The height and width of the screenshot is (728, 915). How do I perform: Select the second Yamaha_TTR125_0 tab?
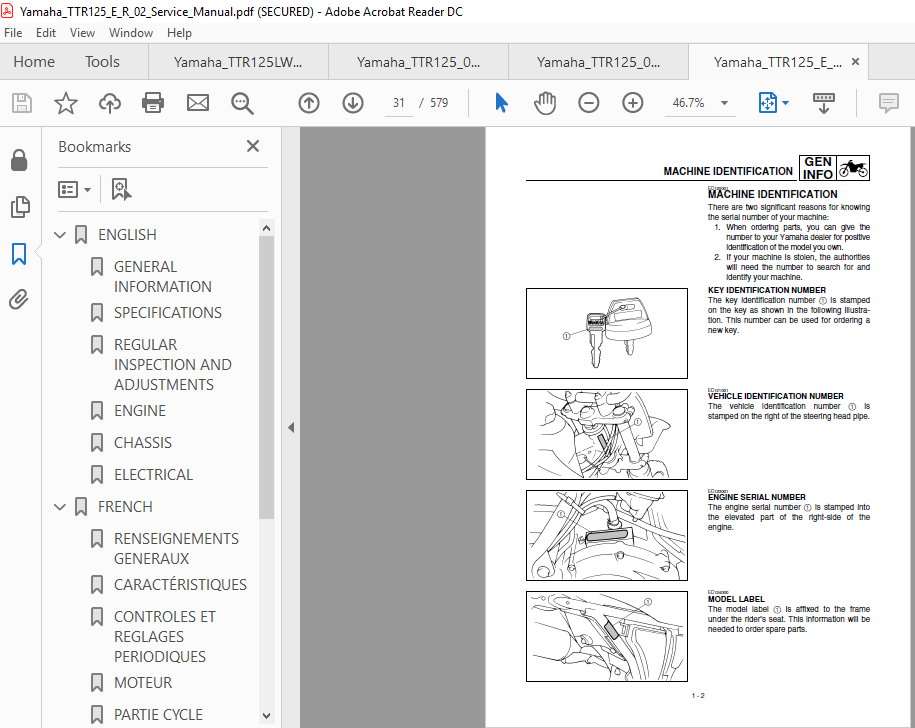418,62
